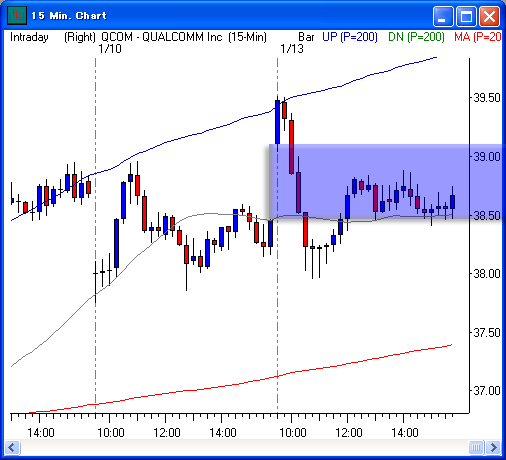Close the 15 Min. Chart window
Screen dimensions: 506x460
pos(489,16)
